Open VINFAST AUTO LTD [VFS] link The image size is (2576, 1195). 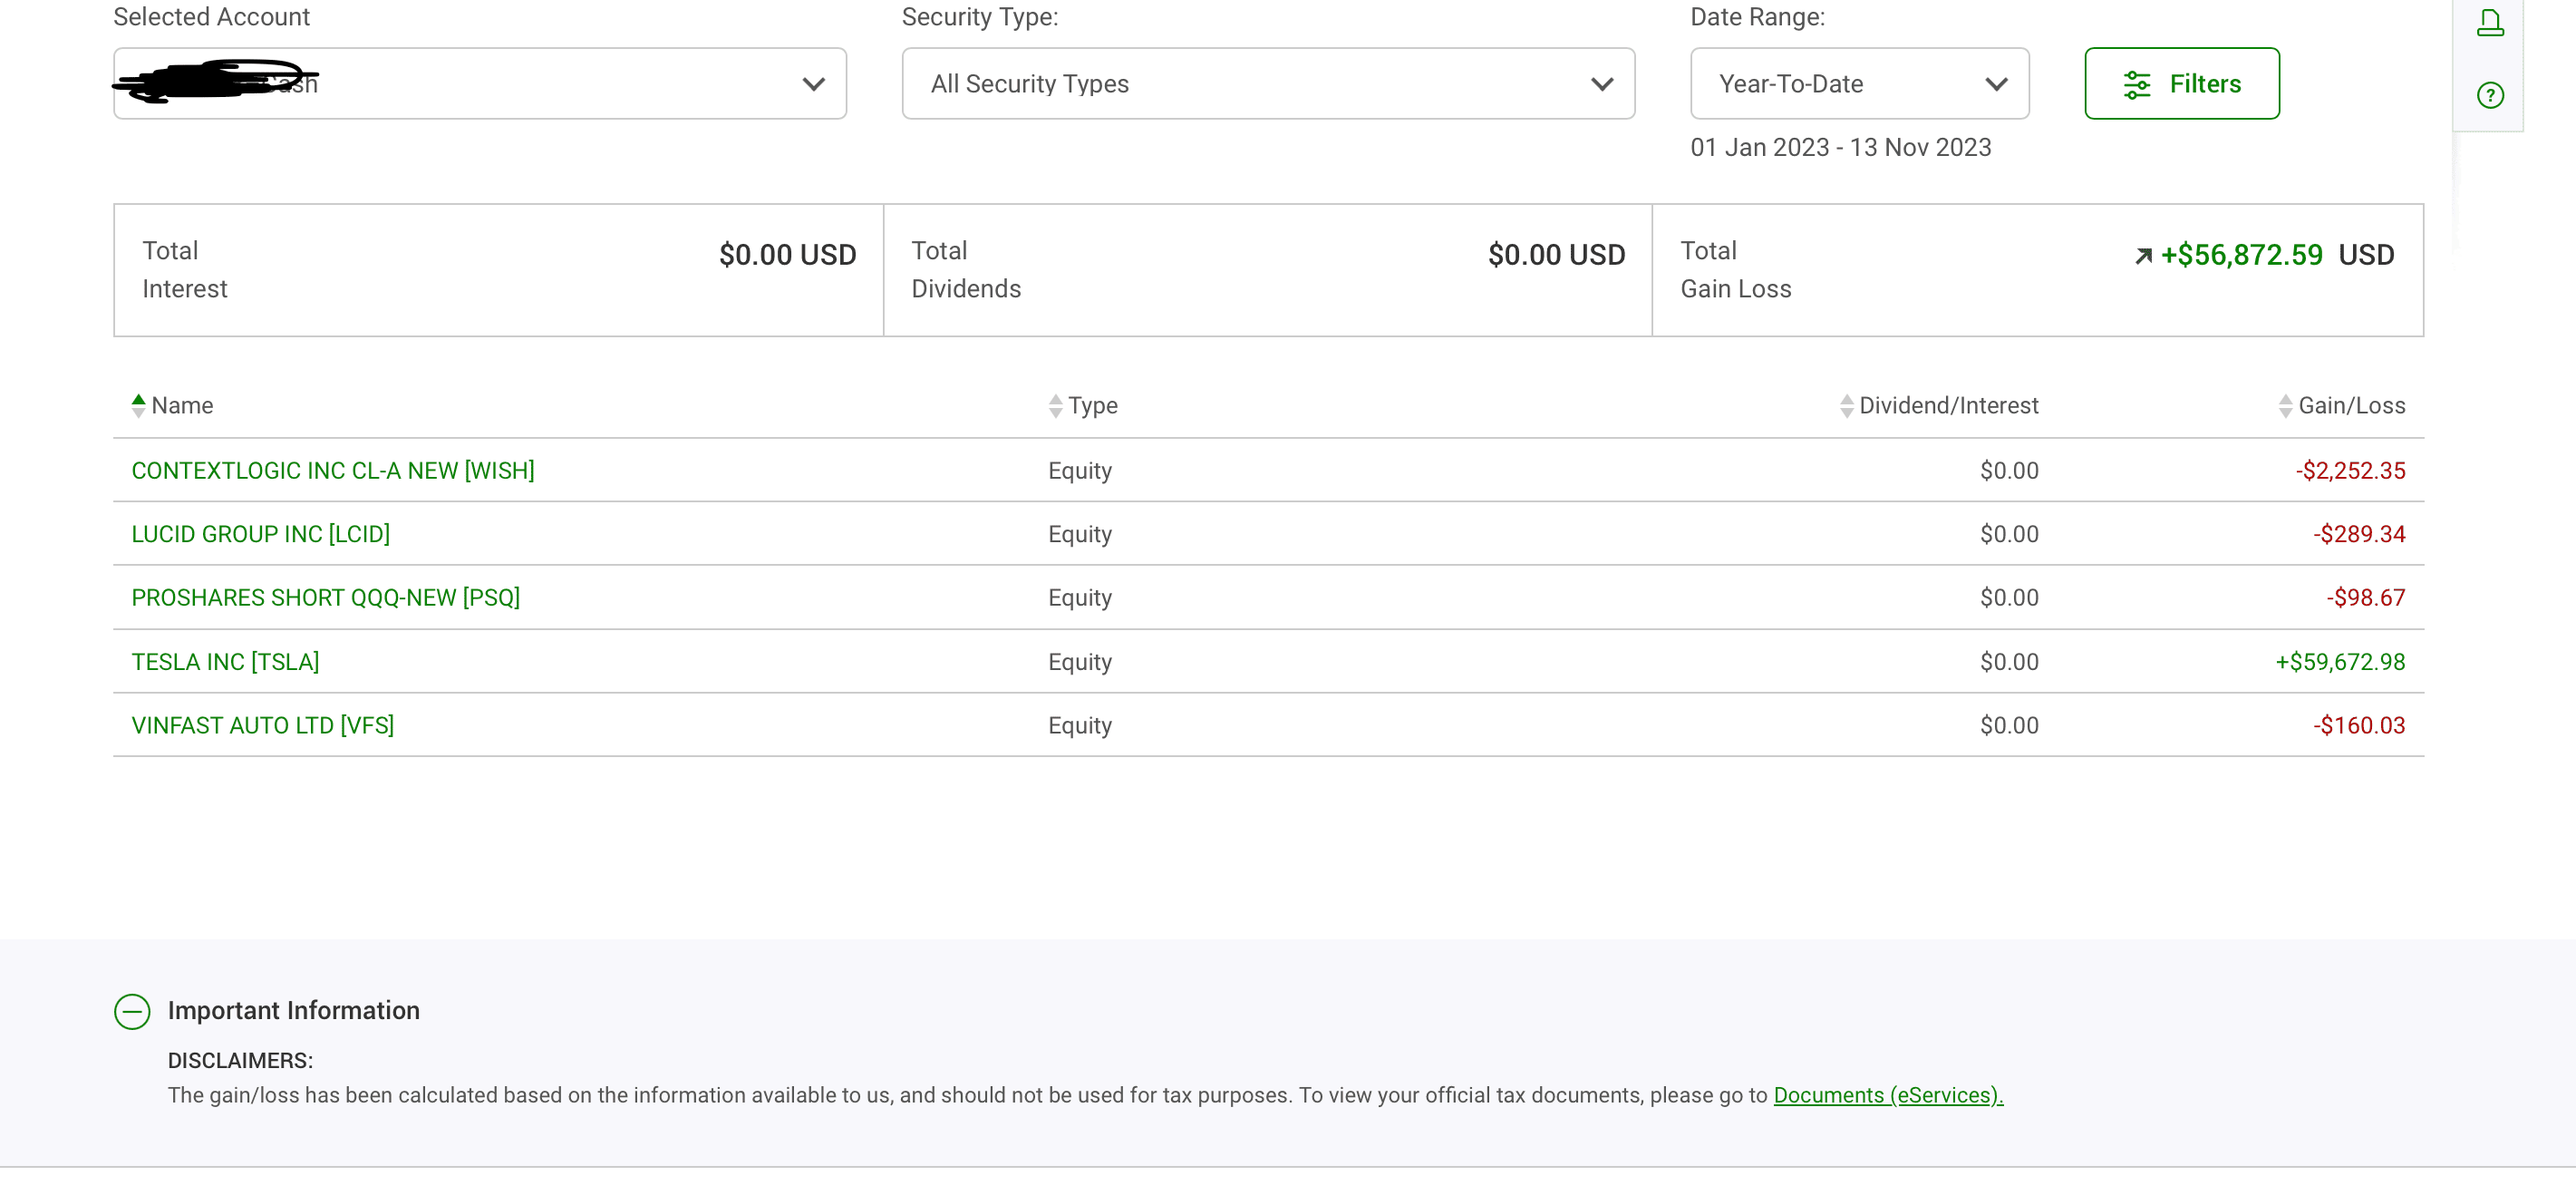pos(263,725)
